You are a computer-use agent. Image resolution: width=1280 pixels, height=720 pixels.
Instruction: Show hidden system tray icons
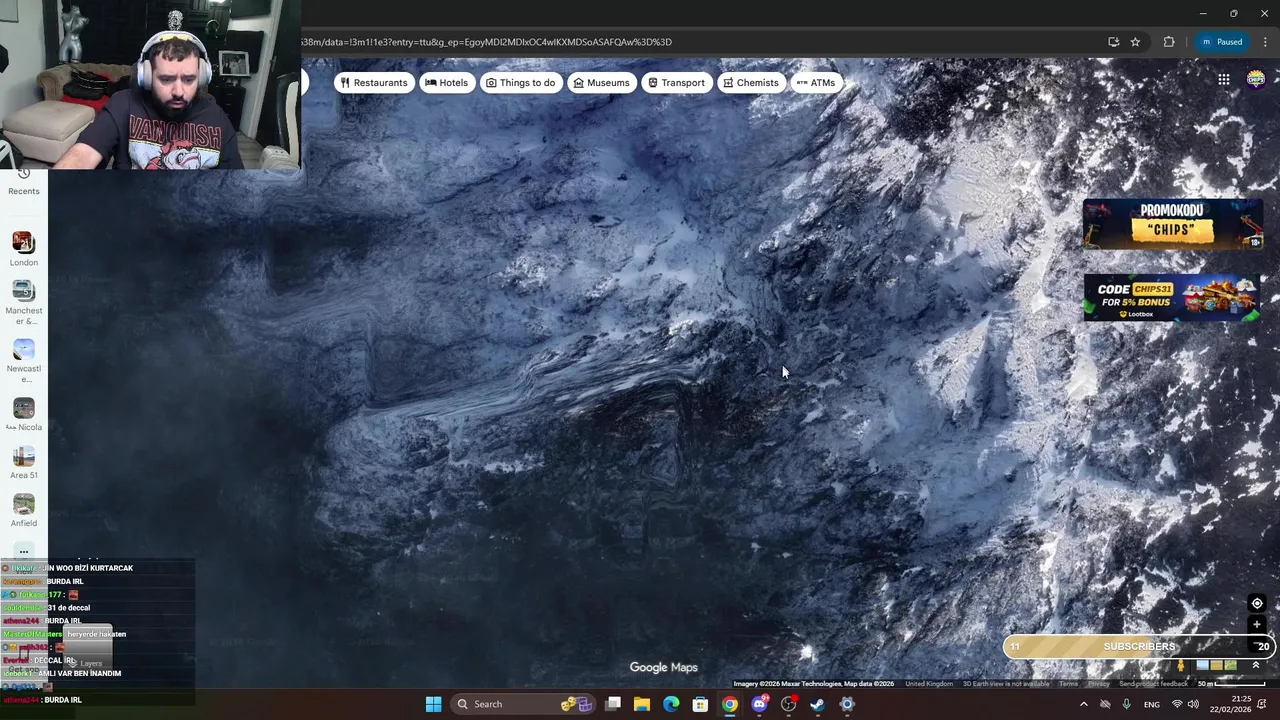click(1083, 704)
